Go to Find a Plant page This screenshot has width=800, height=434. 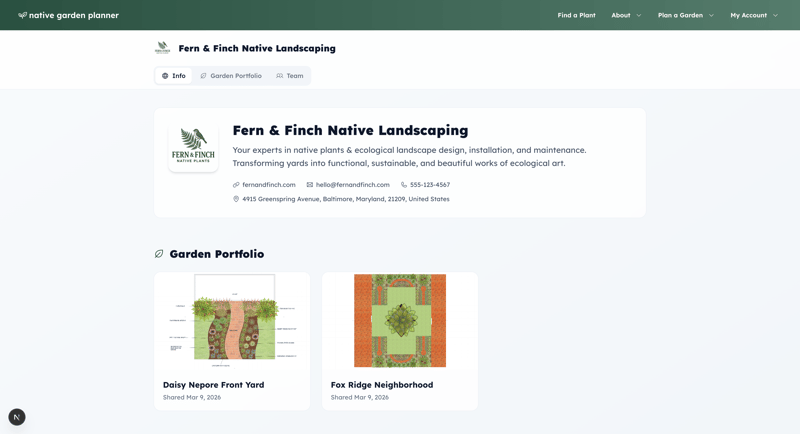point(576,15)
